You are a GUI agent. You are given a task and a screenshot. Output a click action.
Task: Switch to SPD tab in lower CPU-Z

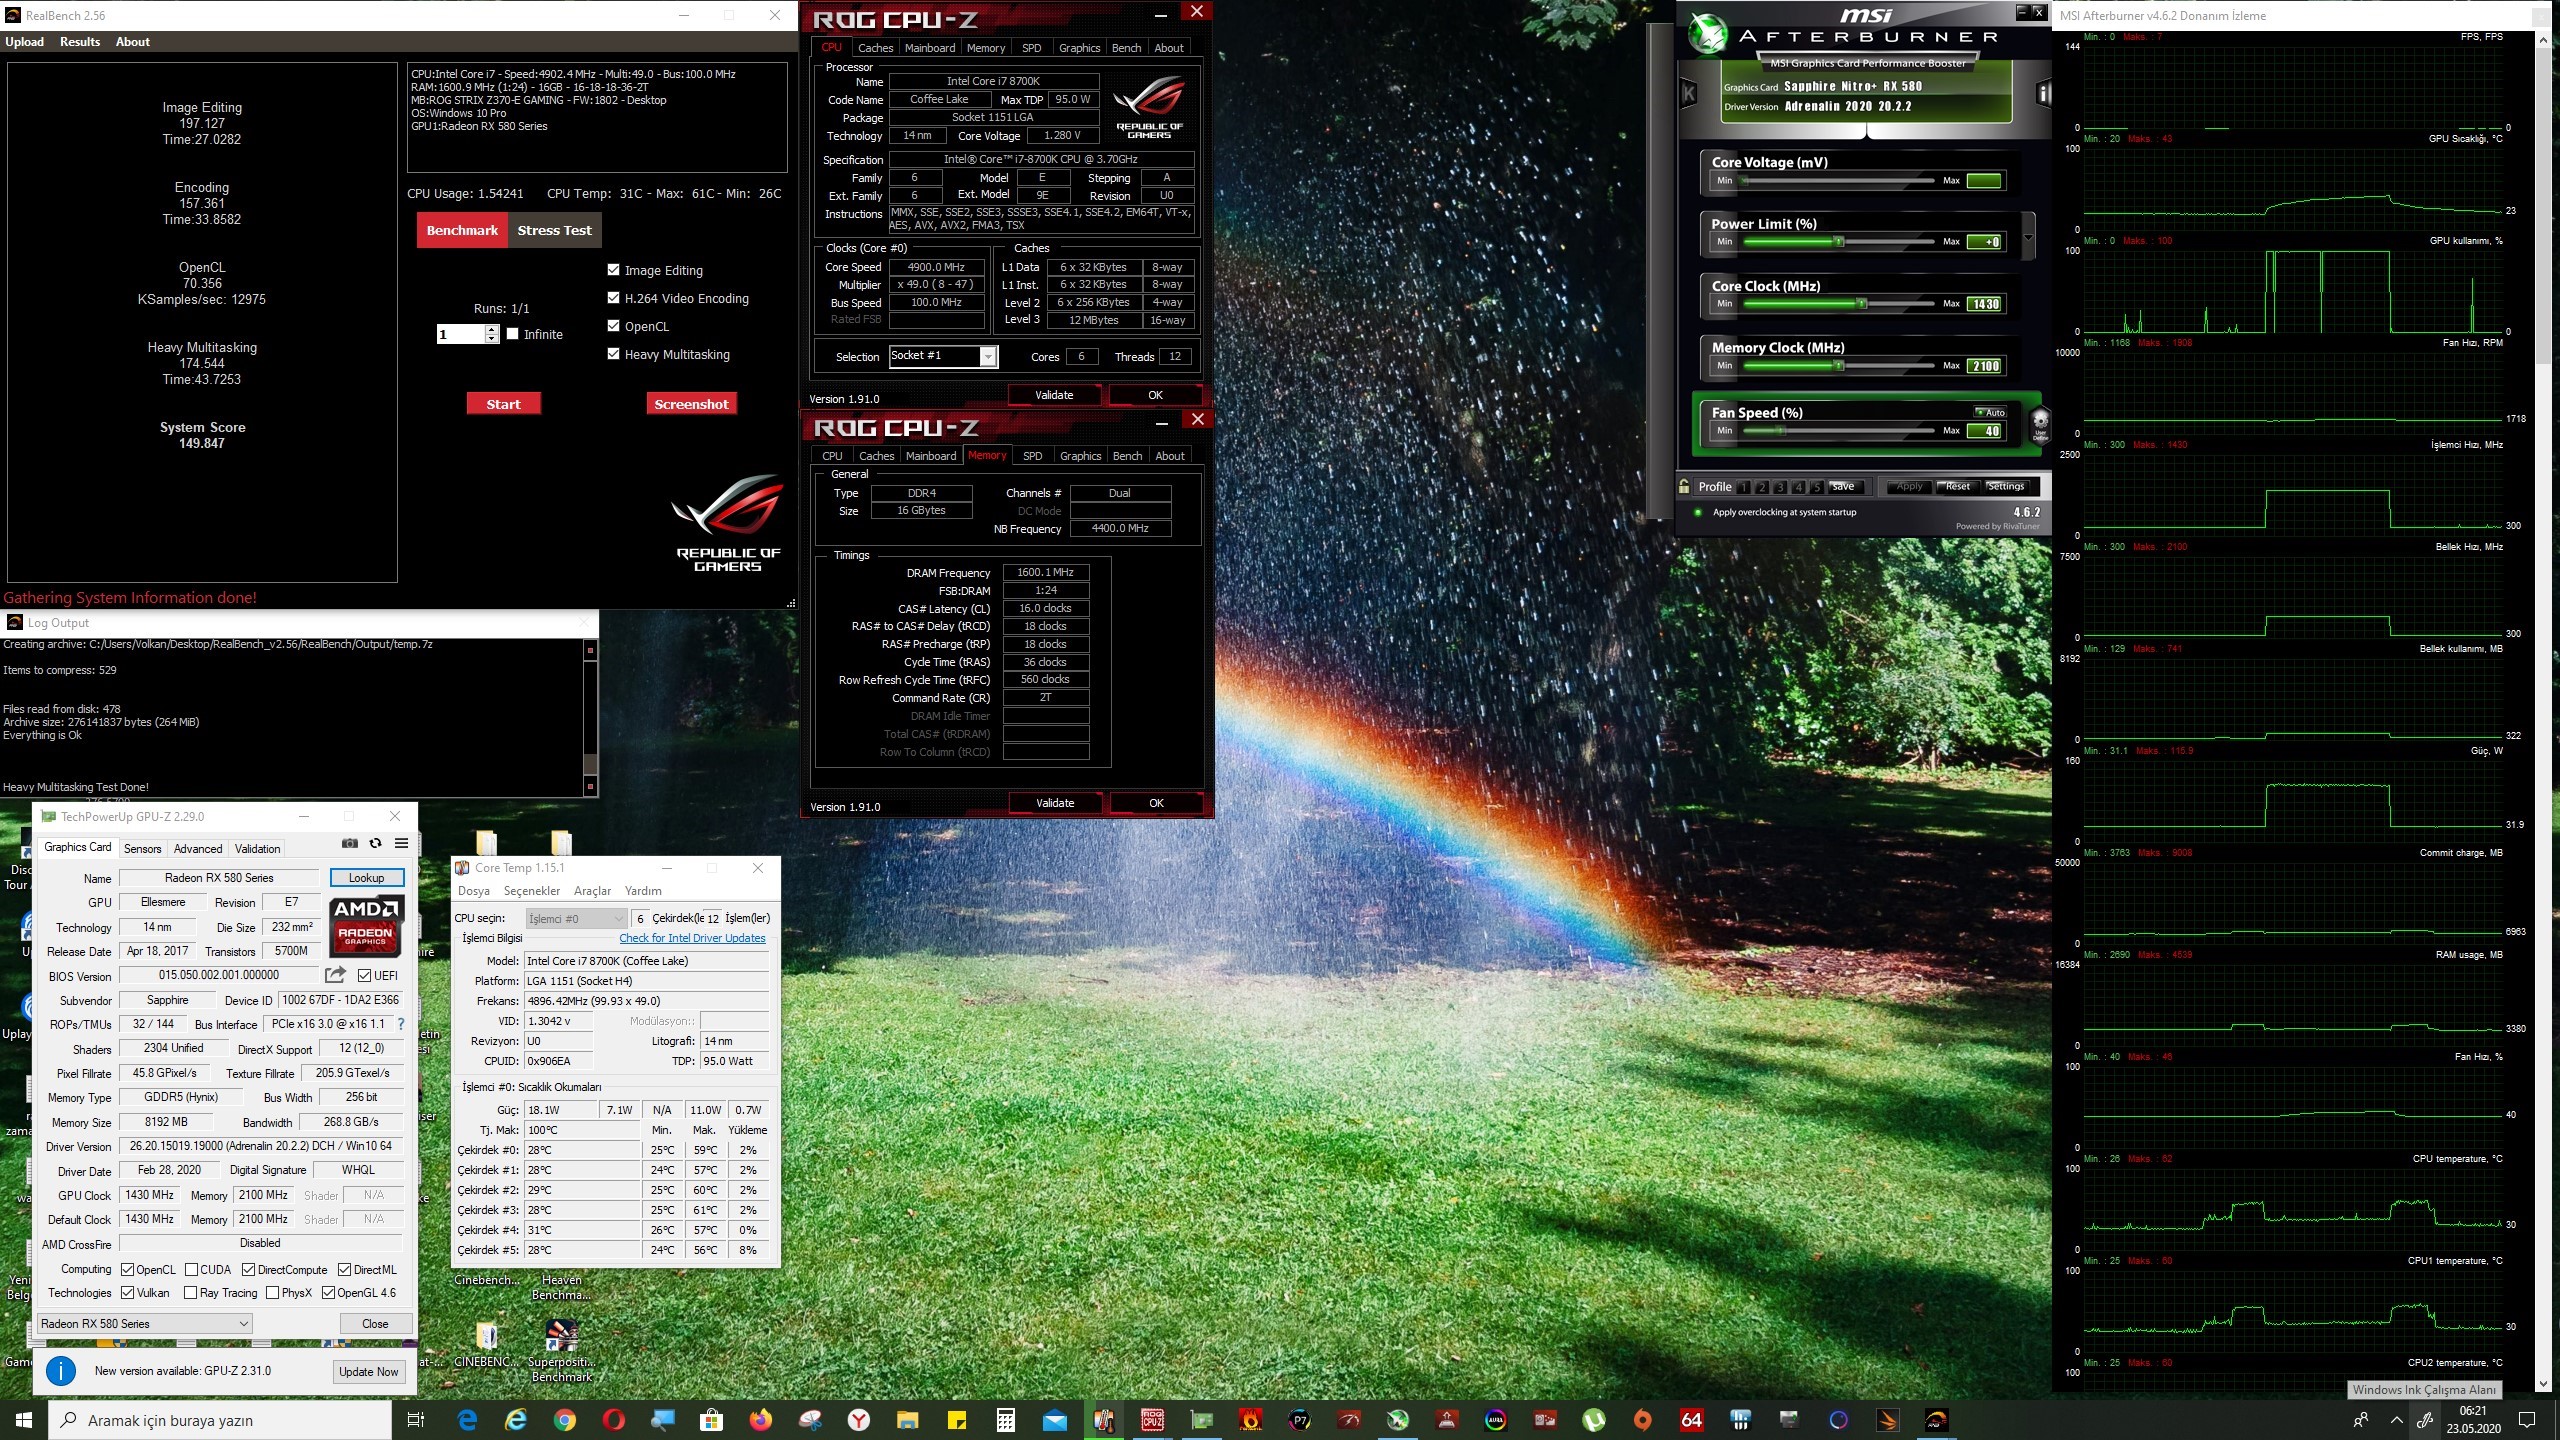[x=1033, y=456]
